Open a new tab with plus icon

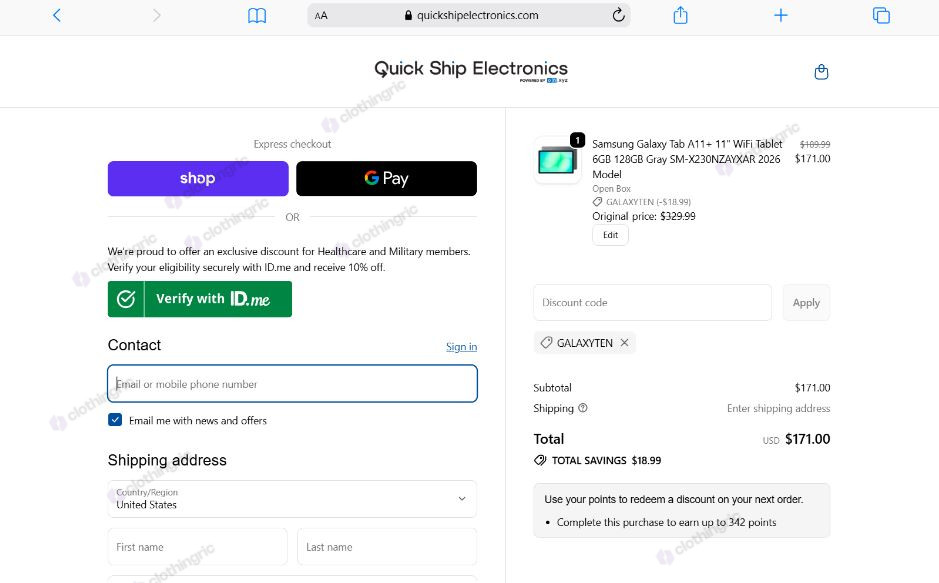coord(780,15)
